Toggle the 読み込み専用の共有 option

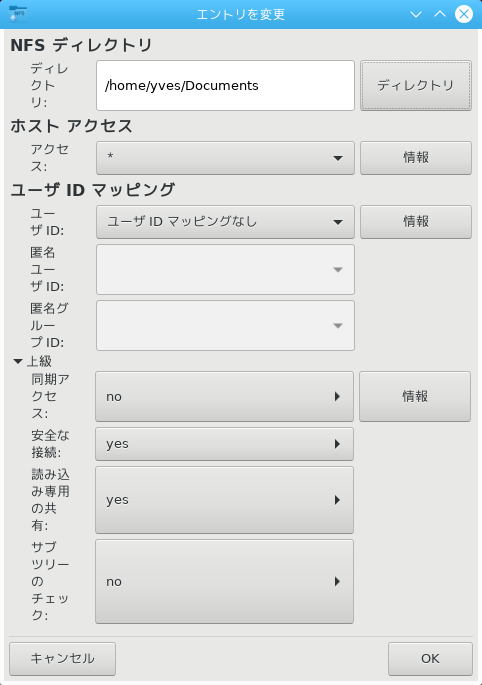pyautogui.click(x=224, y=500)
